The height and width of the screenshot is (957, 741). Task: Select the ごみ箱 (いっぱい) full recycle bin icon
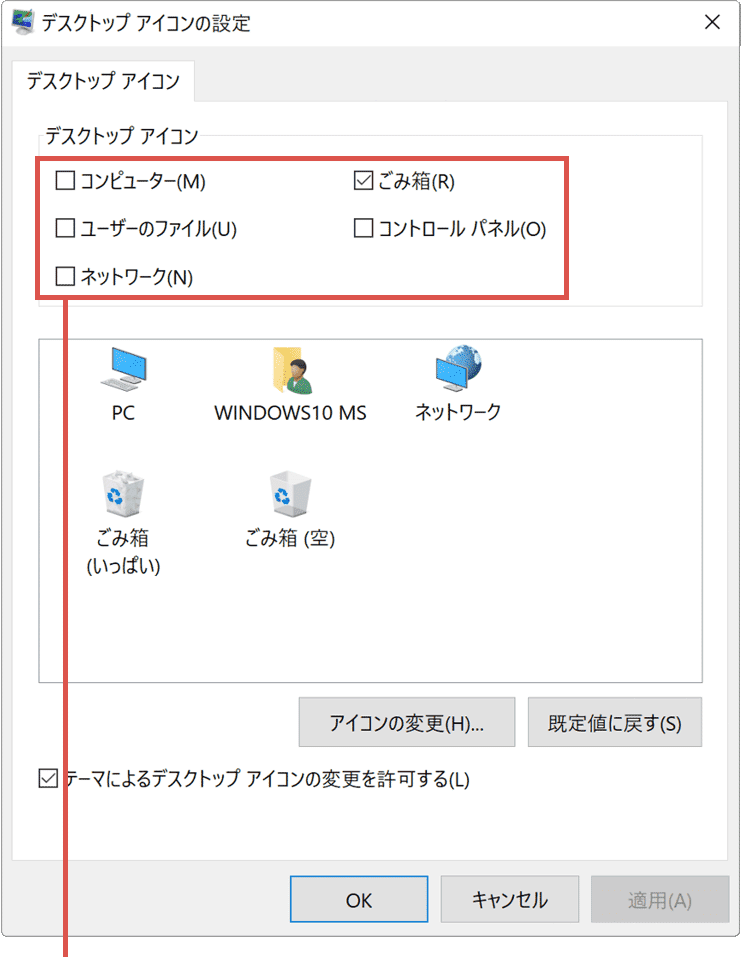tap(123, 493)
